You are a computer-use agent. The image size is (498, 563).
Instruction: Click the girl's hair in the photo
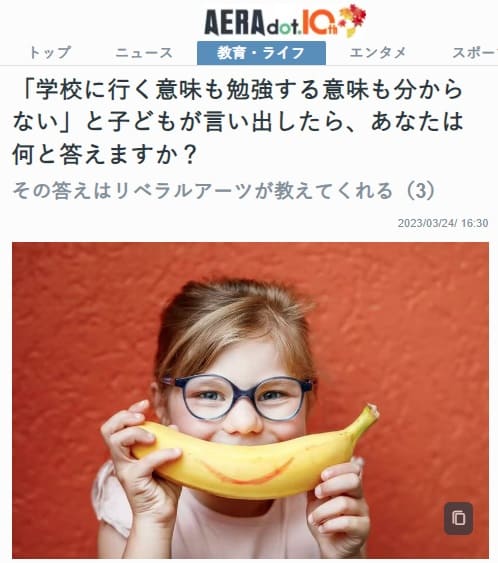pos(233,327)
